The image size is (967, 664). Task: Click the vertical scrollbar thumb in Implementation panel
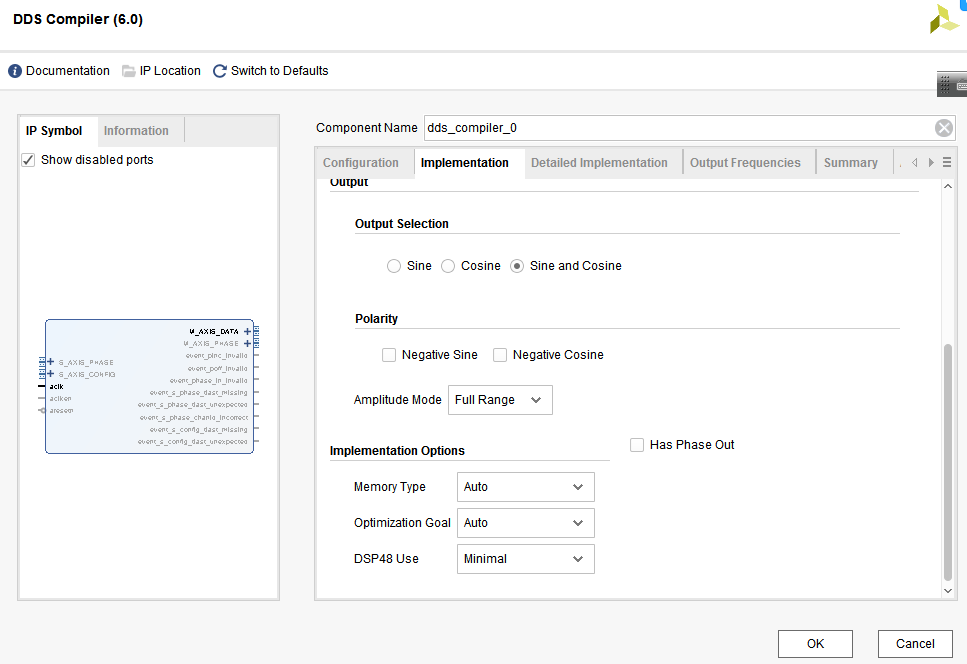(948, 462)
